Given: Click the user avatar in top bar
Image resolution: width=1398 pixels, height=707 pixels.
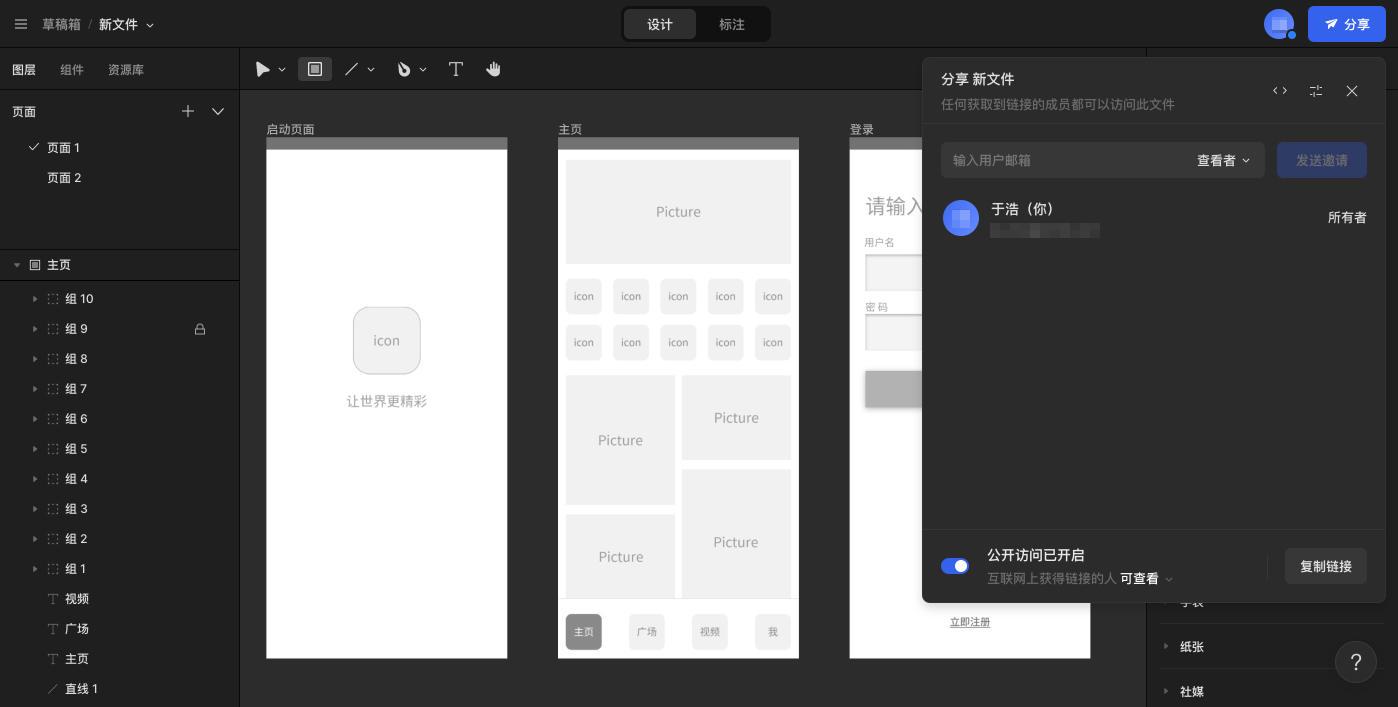Looking at the screenshot, I should pyautogui.click(x=1279, y=24).
